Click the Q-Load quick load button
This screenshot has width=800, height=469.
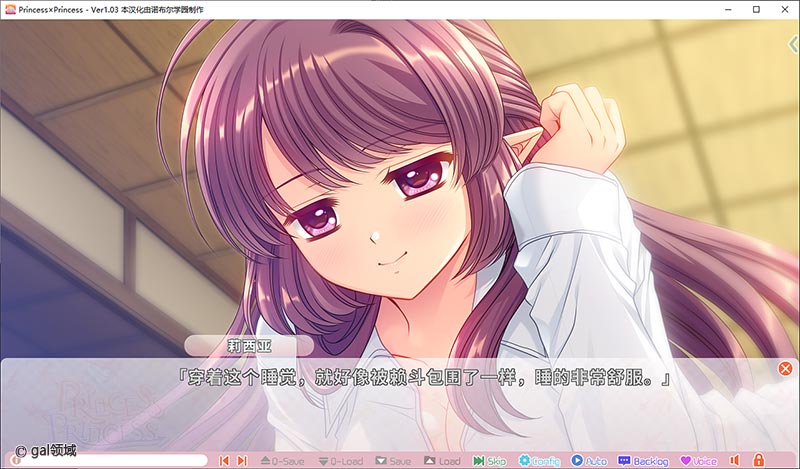(x=339, y=461)
